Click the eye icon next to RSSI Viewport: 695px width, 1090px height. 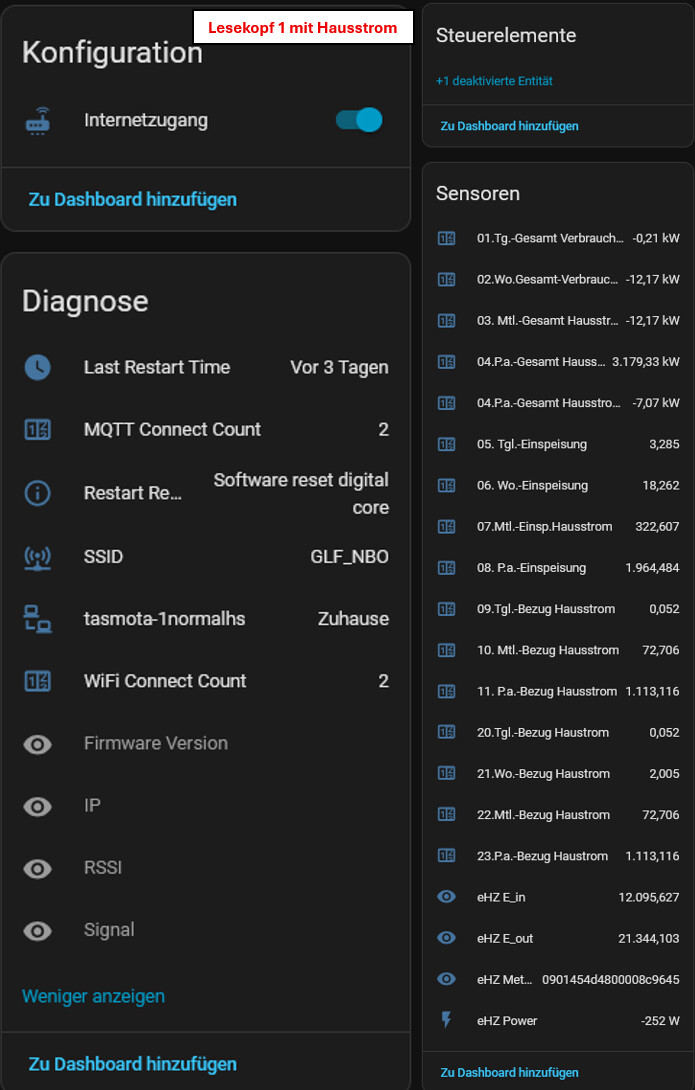37,869
